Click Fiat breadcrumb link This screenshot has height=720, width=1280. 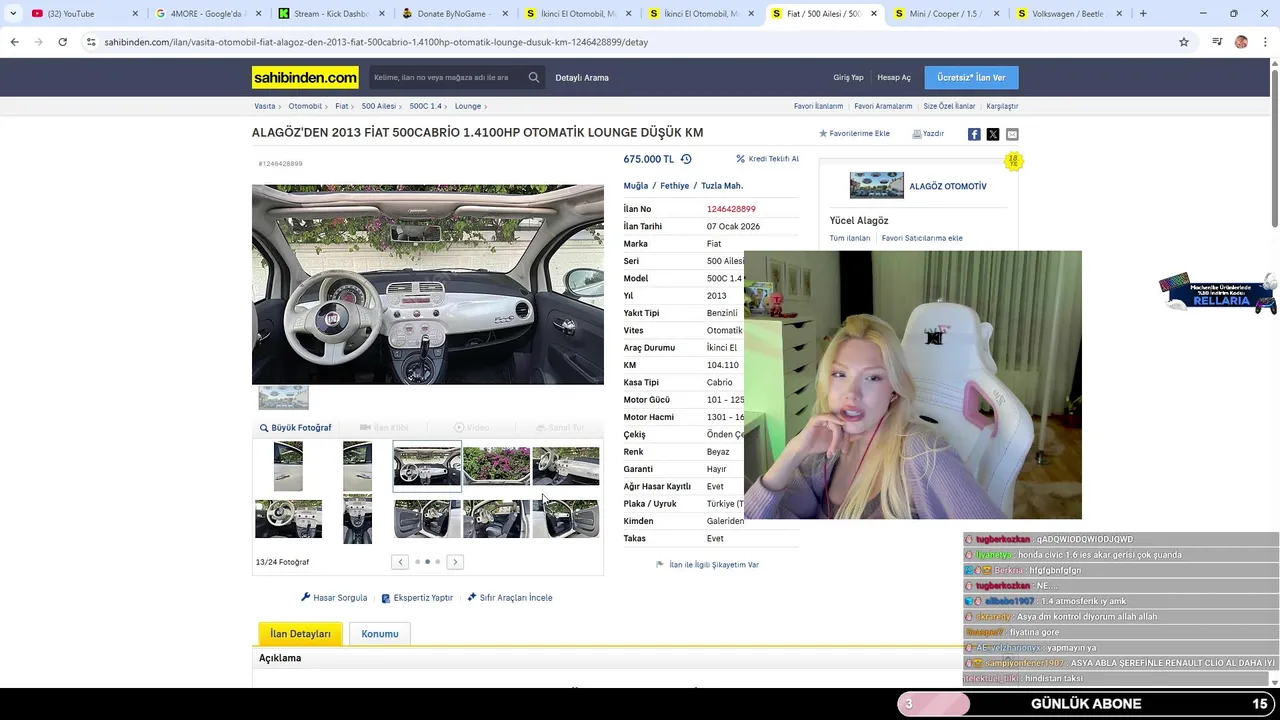(342, 106)
